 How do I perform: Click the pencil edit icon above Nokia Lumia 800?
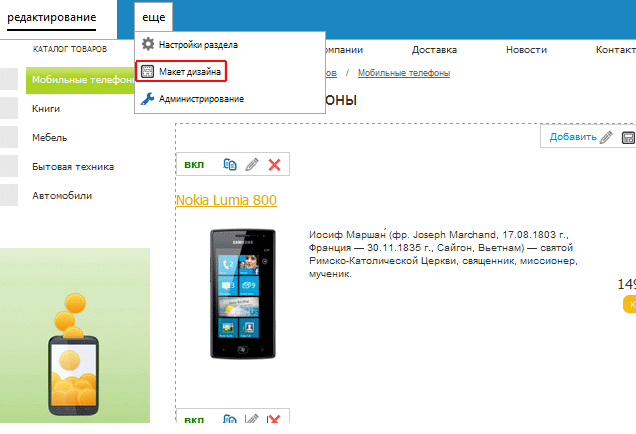(252, 165)
